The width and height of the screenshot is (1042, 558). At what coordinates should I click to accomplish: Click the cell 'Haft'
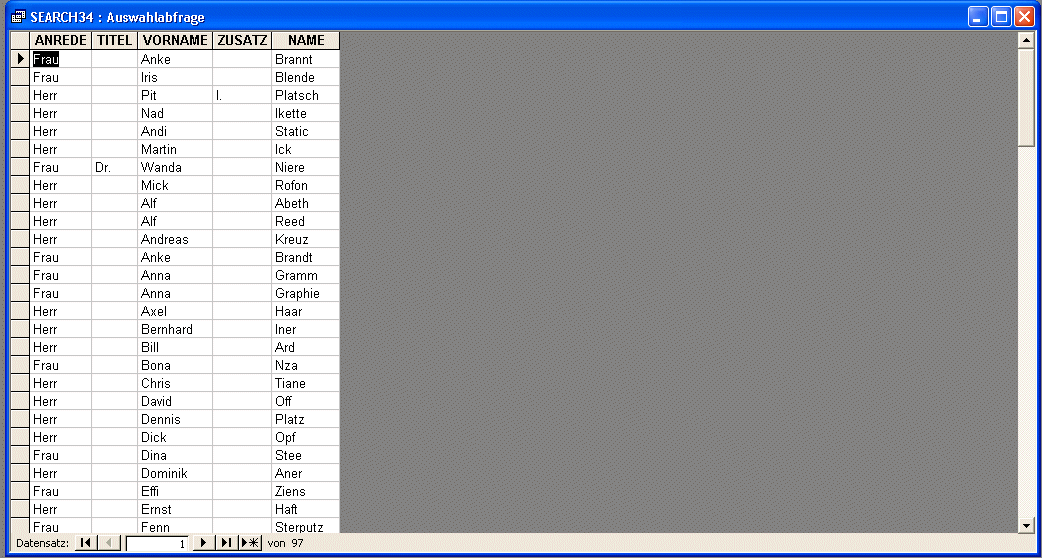(x=306, y=510)
